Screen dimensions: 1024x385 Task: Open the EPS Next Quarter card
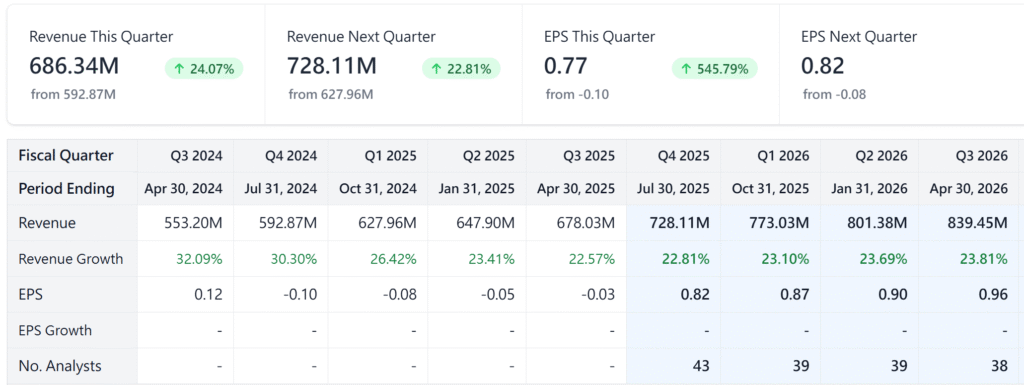[901, 64]
